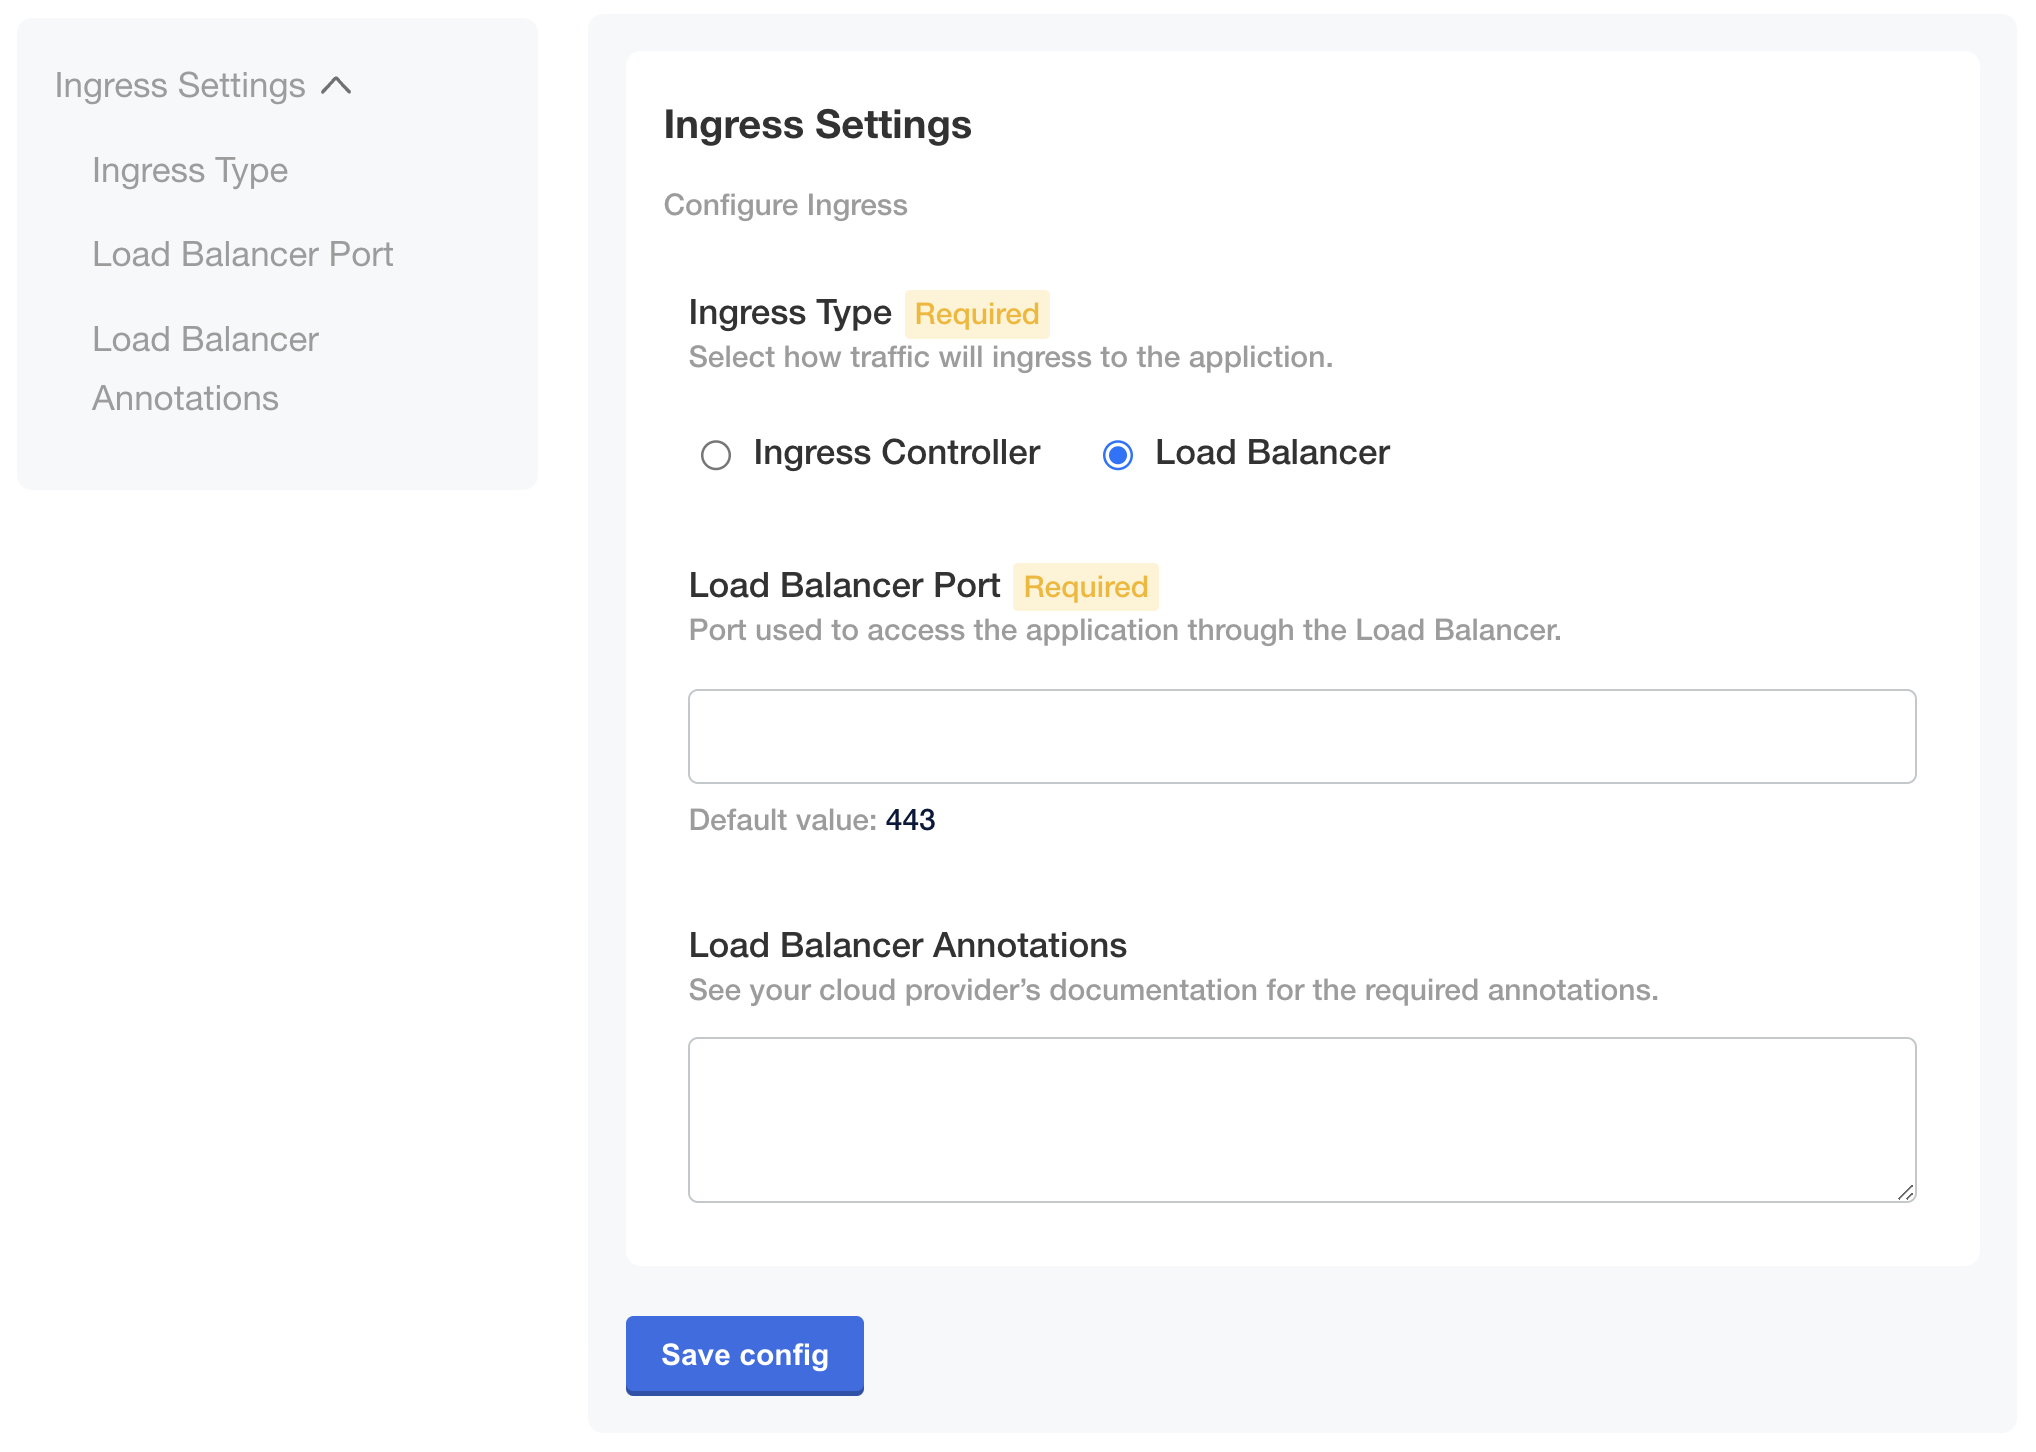This screenshot has width=2036, height=1452.
Task: Select the Load Balancer radio button
Action: click(x=1117, y=455)
